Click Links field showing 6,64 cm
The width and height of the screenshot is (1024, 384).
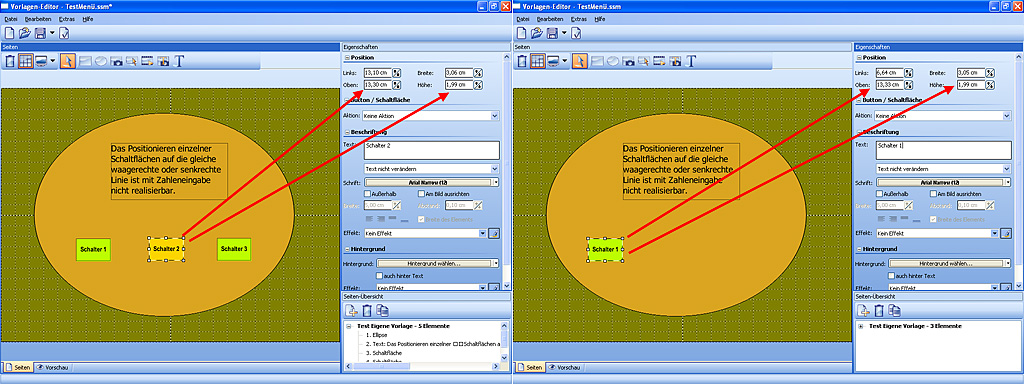[889, 72]
